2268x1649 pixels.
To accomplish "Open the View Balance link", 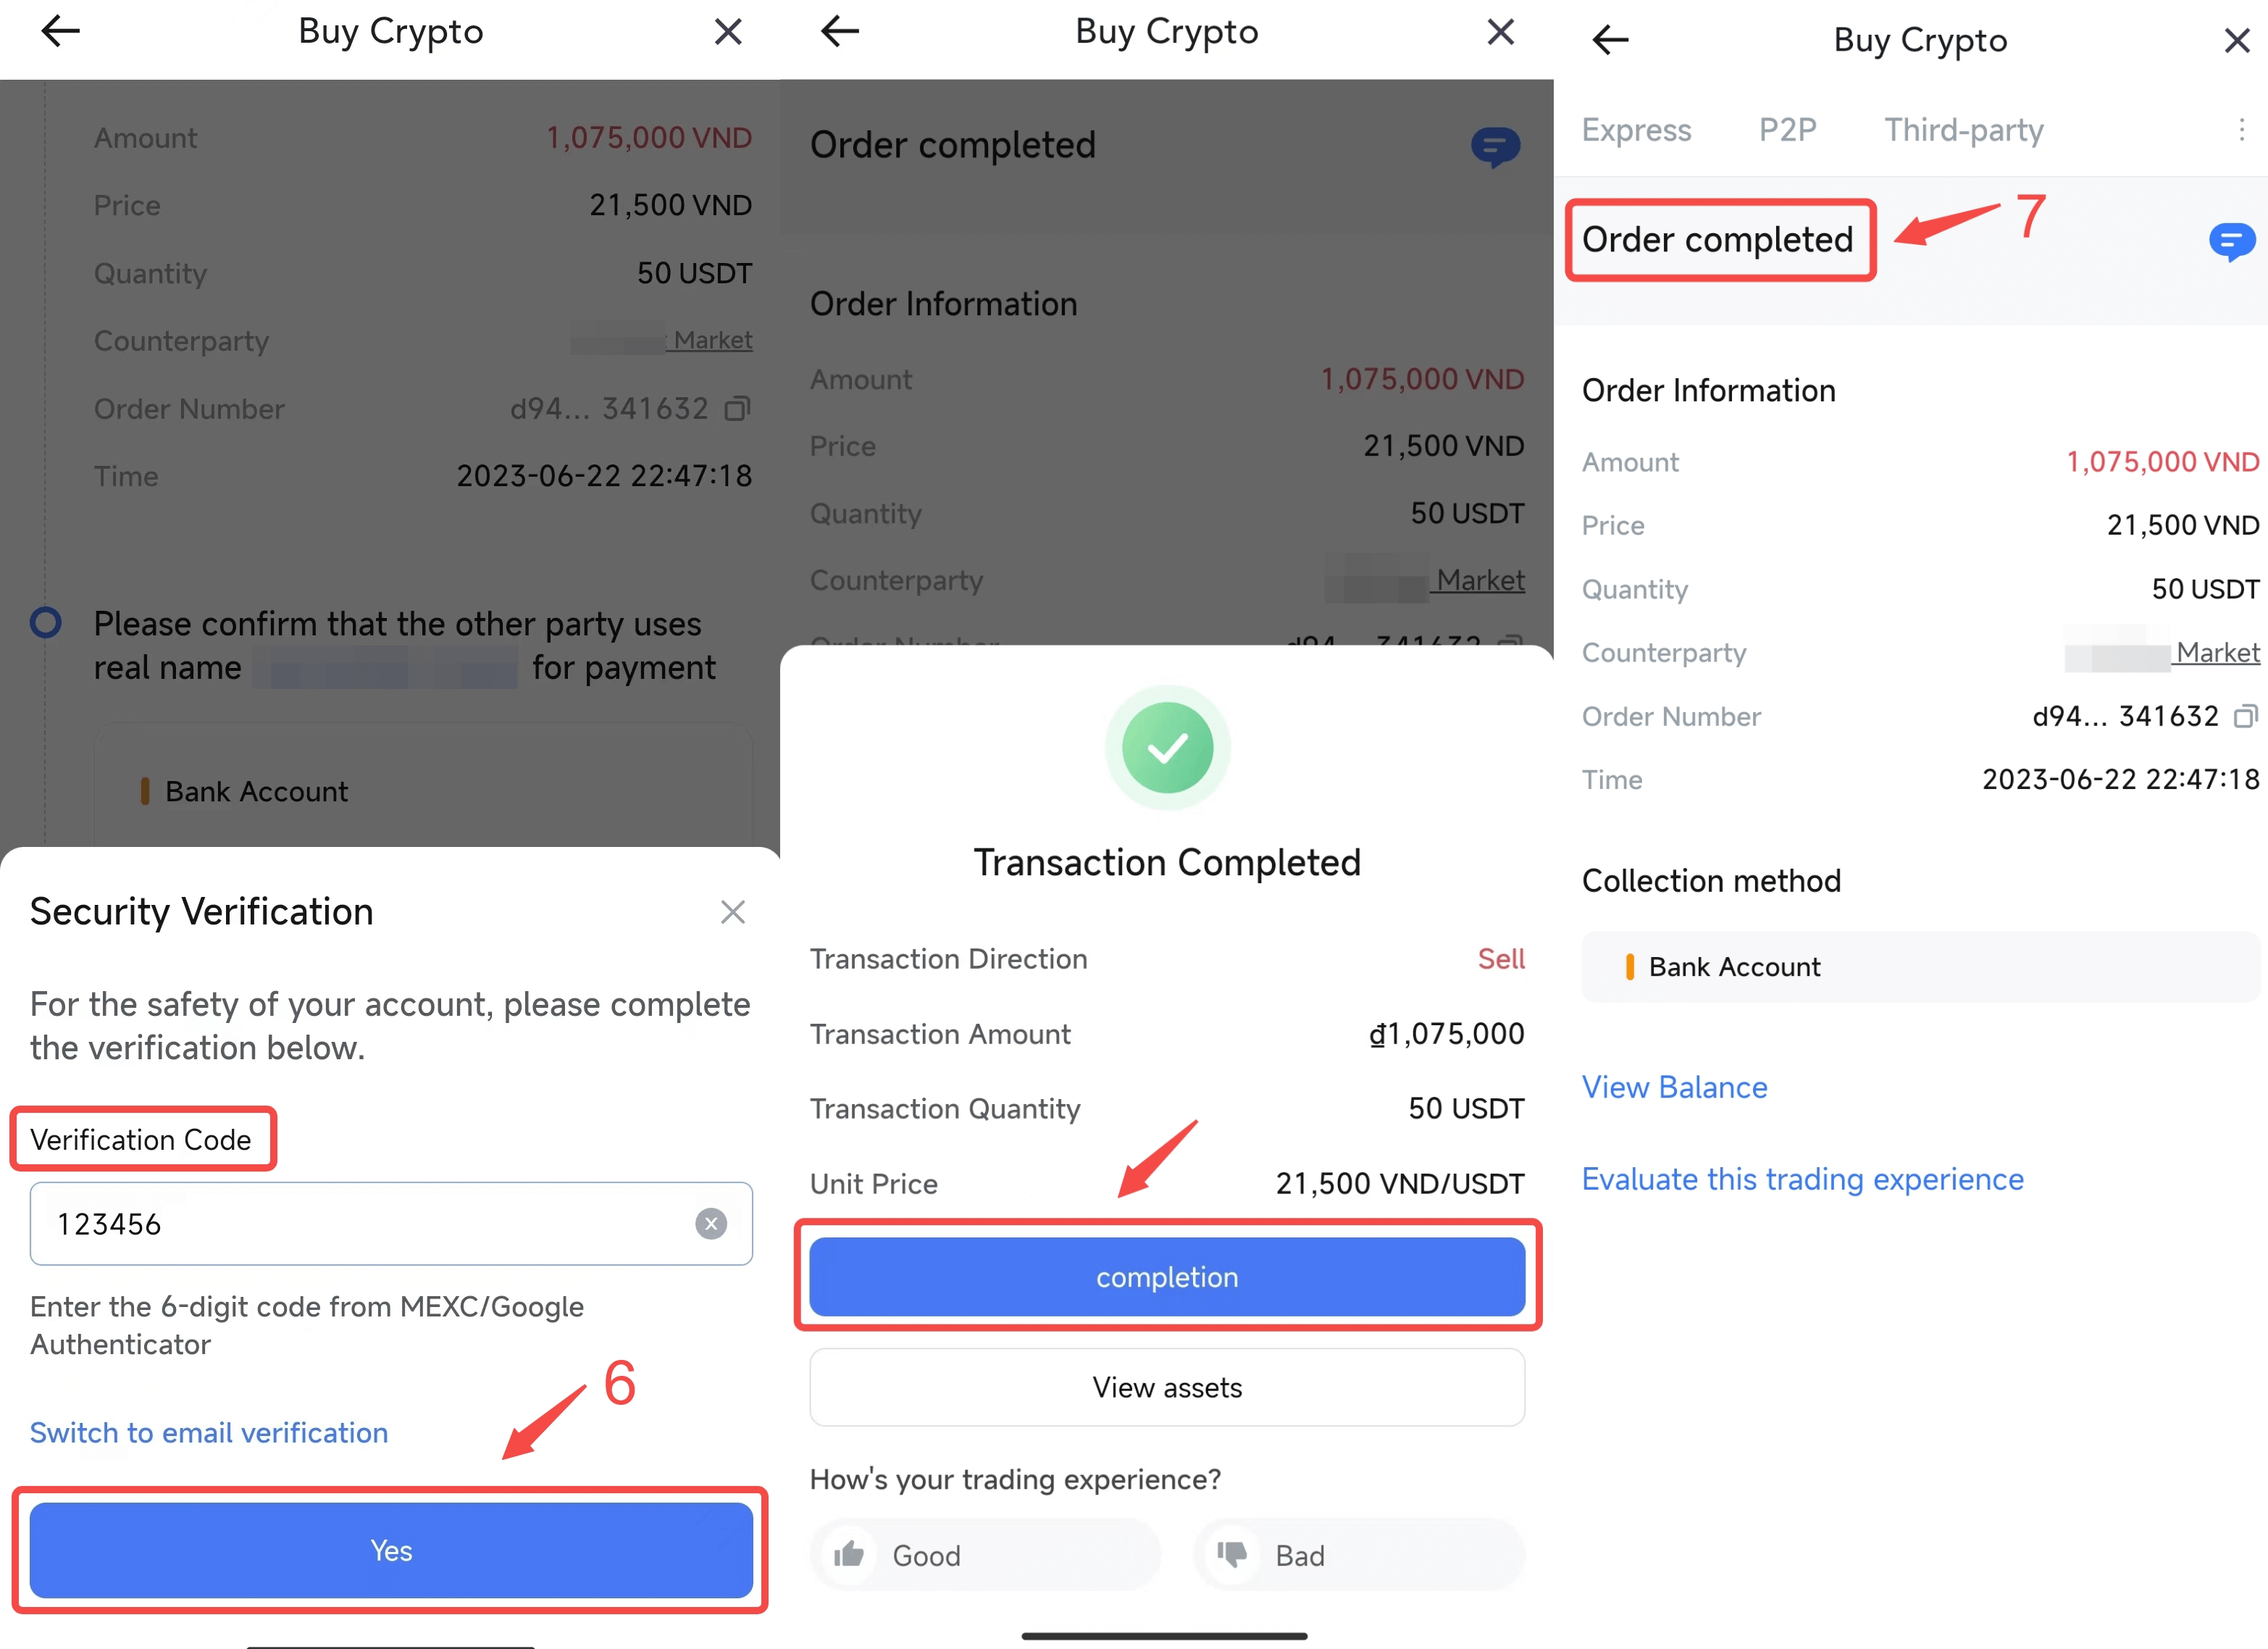I will coord(1674,1087).
